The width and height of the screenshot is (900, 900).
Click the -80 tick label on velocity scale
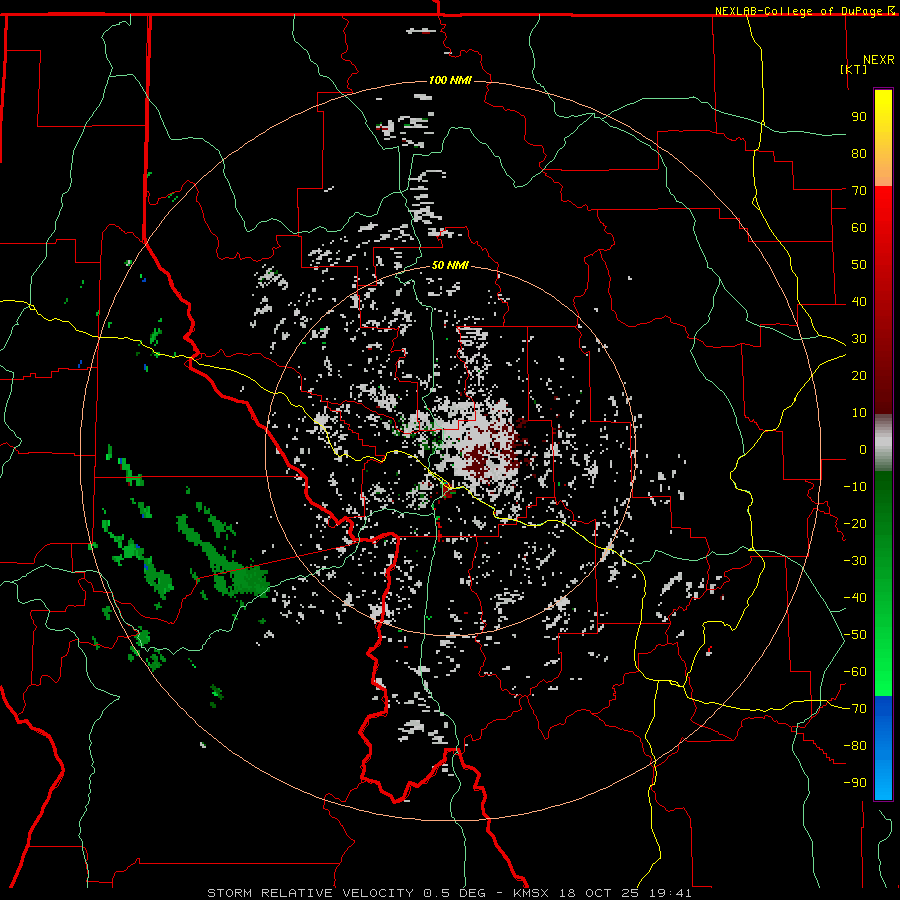click(x=855, y=746)
